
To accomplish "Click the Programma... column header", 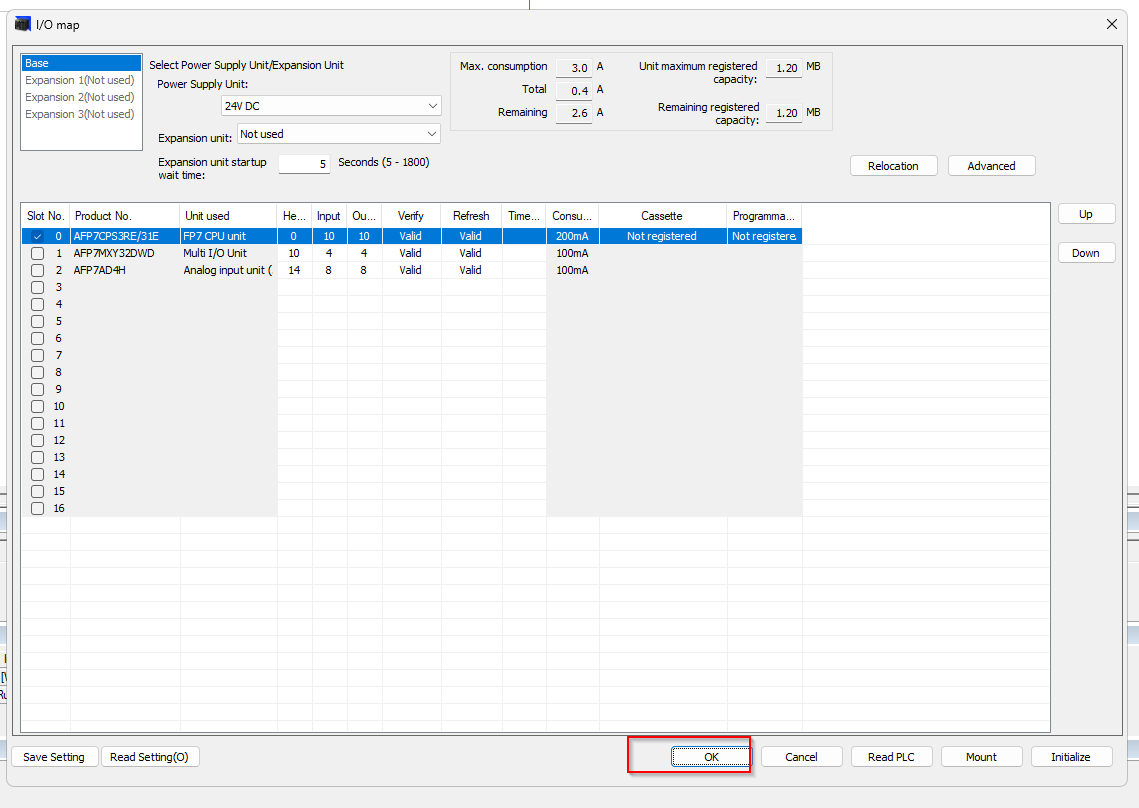I will coord(764,216).
